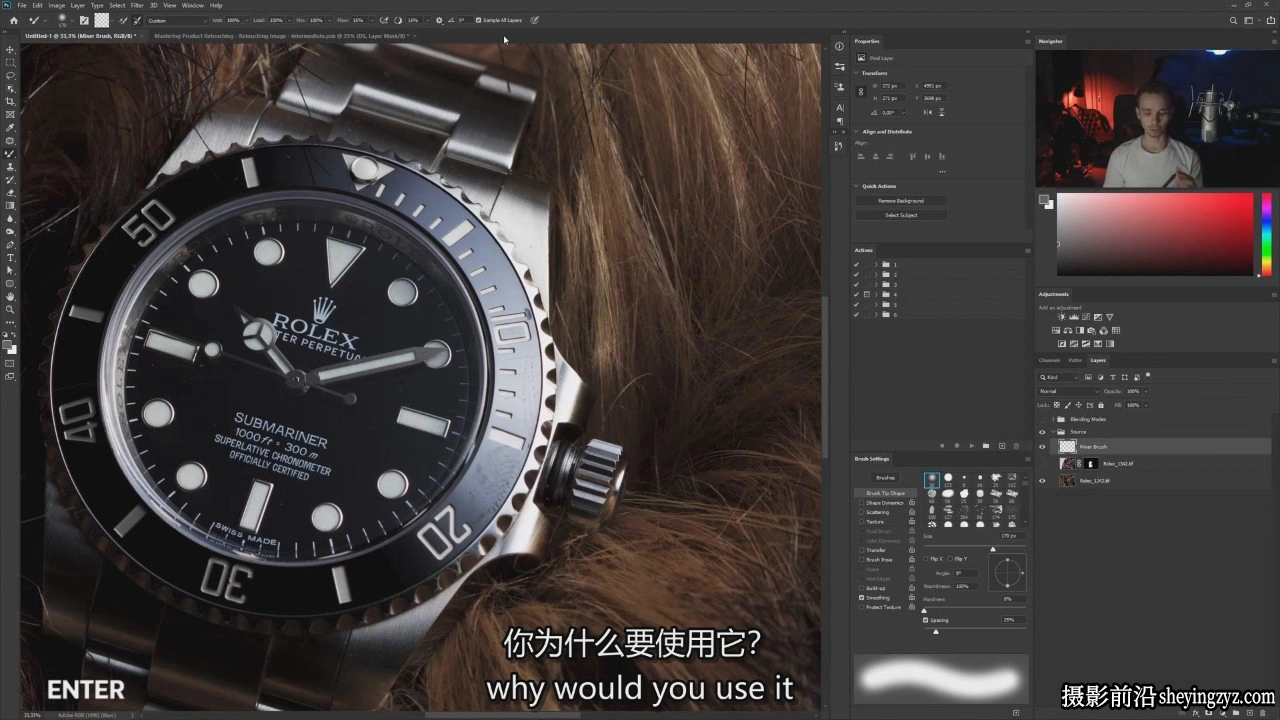The width and height of the screenshot is (1280, 720).
Task: Add a Black & White adjustment
Action: pyautogui.click(x=1080, y=330)
